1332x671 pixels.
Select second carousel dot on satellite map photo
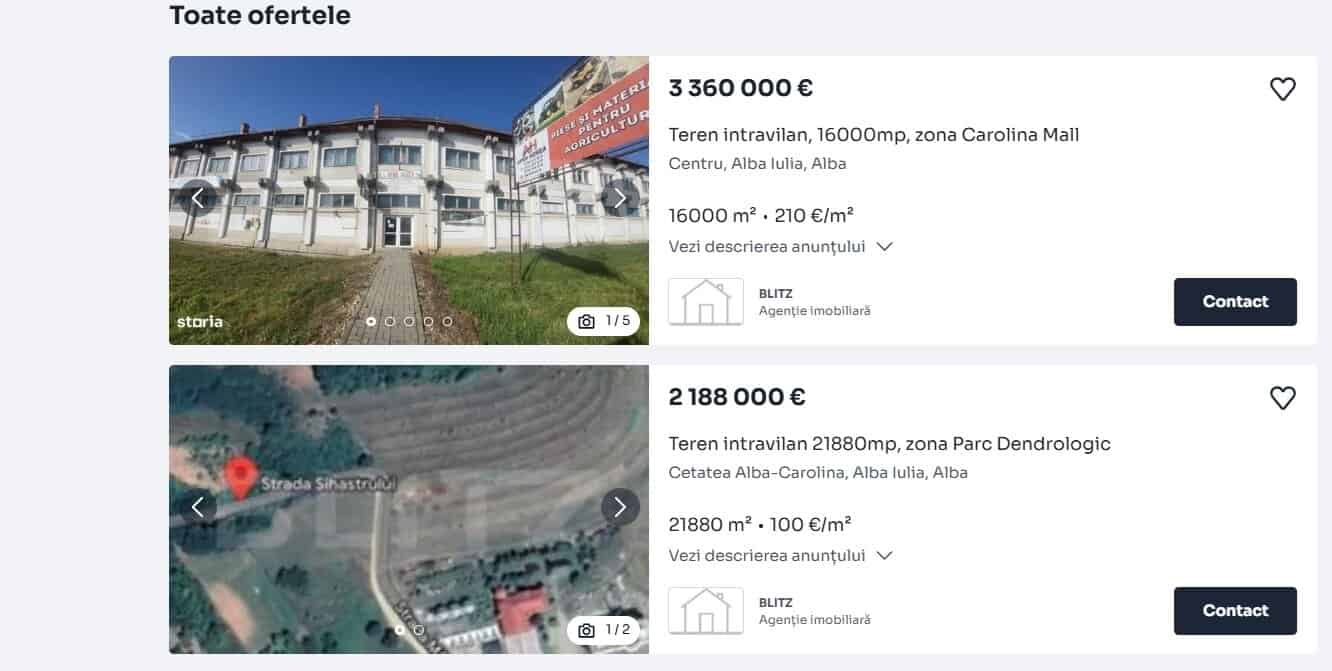pyautogui.click(x=418, y=630)
